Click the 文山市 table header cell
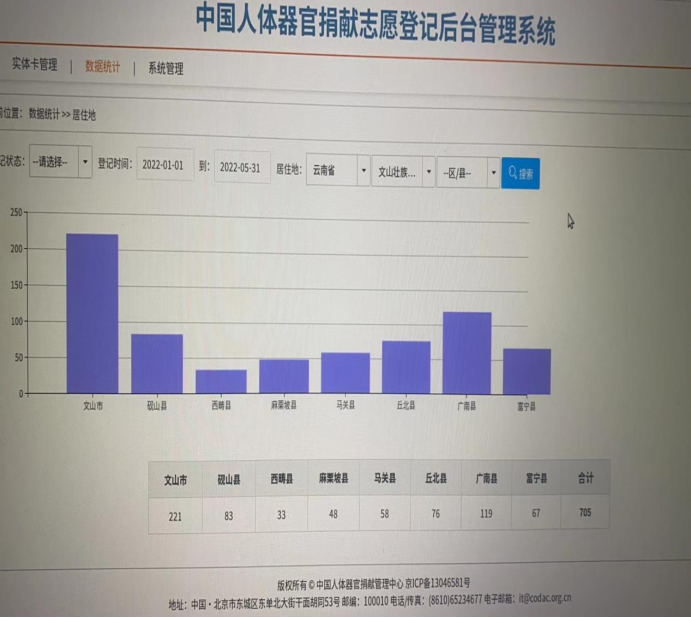691x618 pixels. click(x=175, y=480)
